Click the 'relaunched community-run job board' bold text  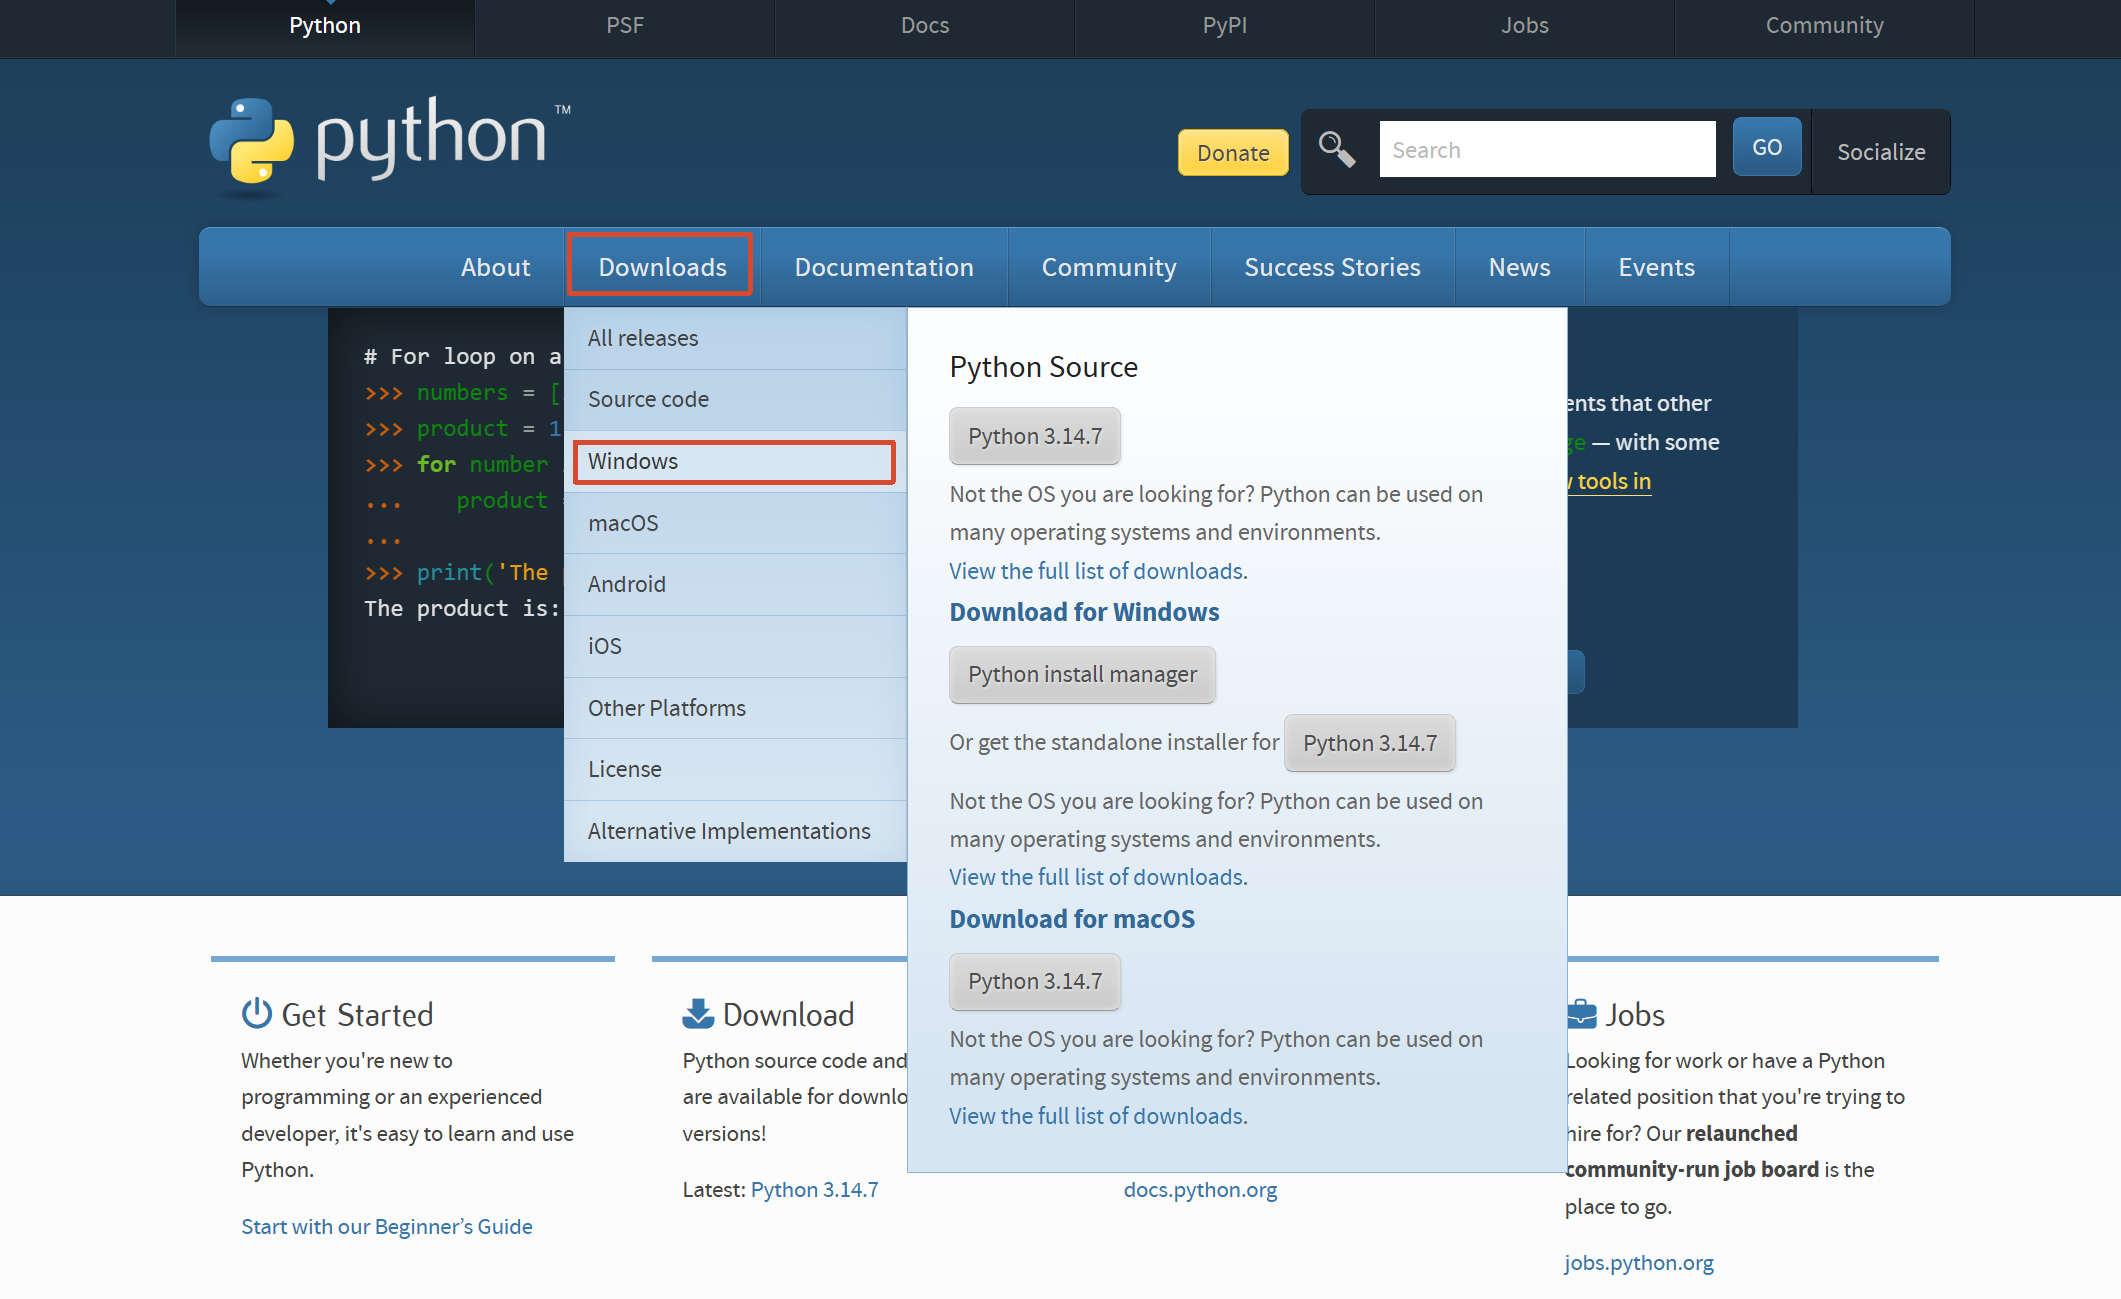pyautogui.click(x=1692, y=1151)
